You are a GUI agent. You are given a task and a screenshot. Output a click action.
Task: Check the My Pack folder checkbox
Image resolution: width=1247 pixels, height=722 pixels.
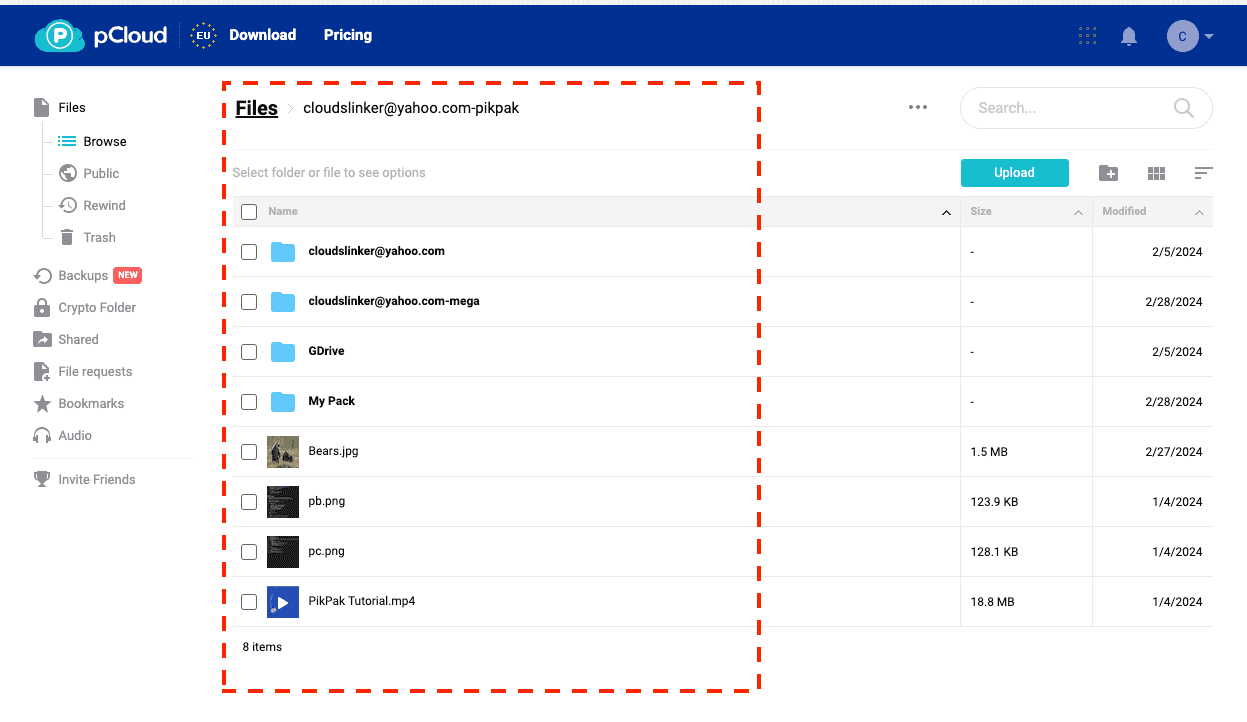249,402
